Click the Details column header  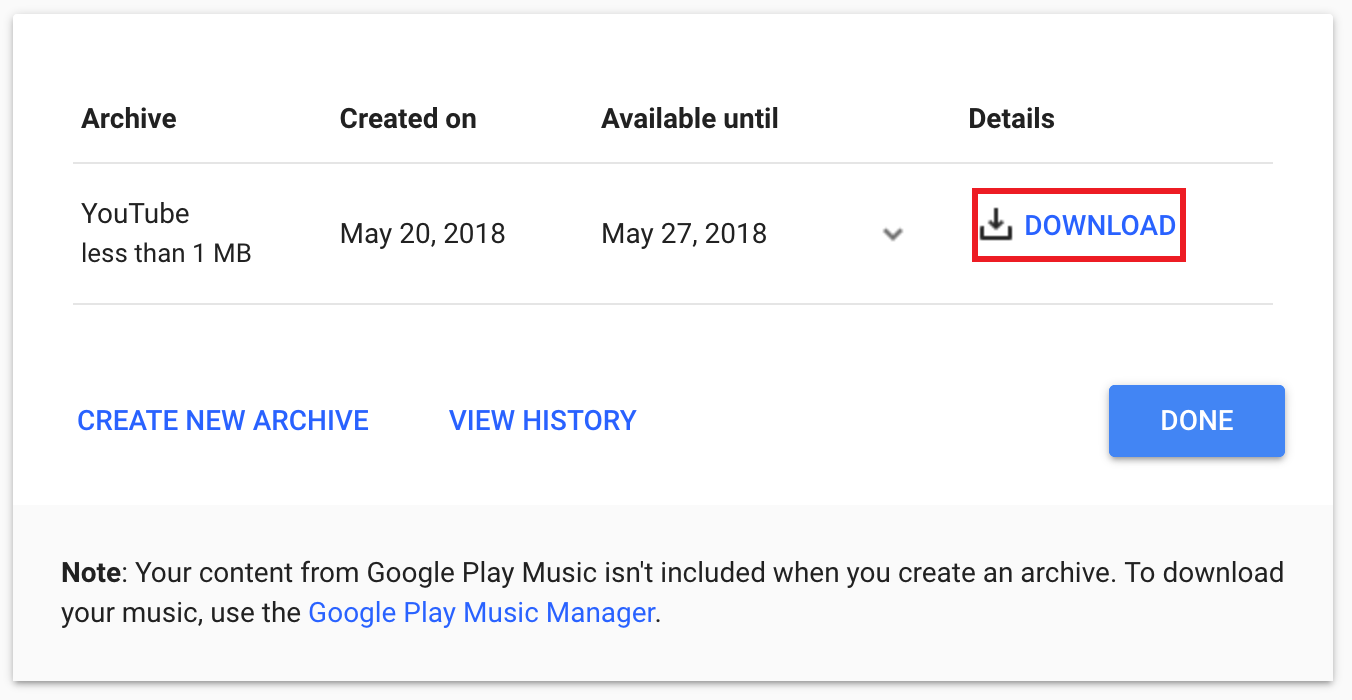pos(1011,118)
